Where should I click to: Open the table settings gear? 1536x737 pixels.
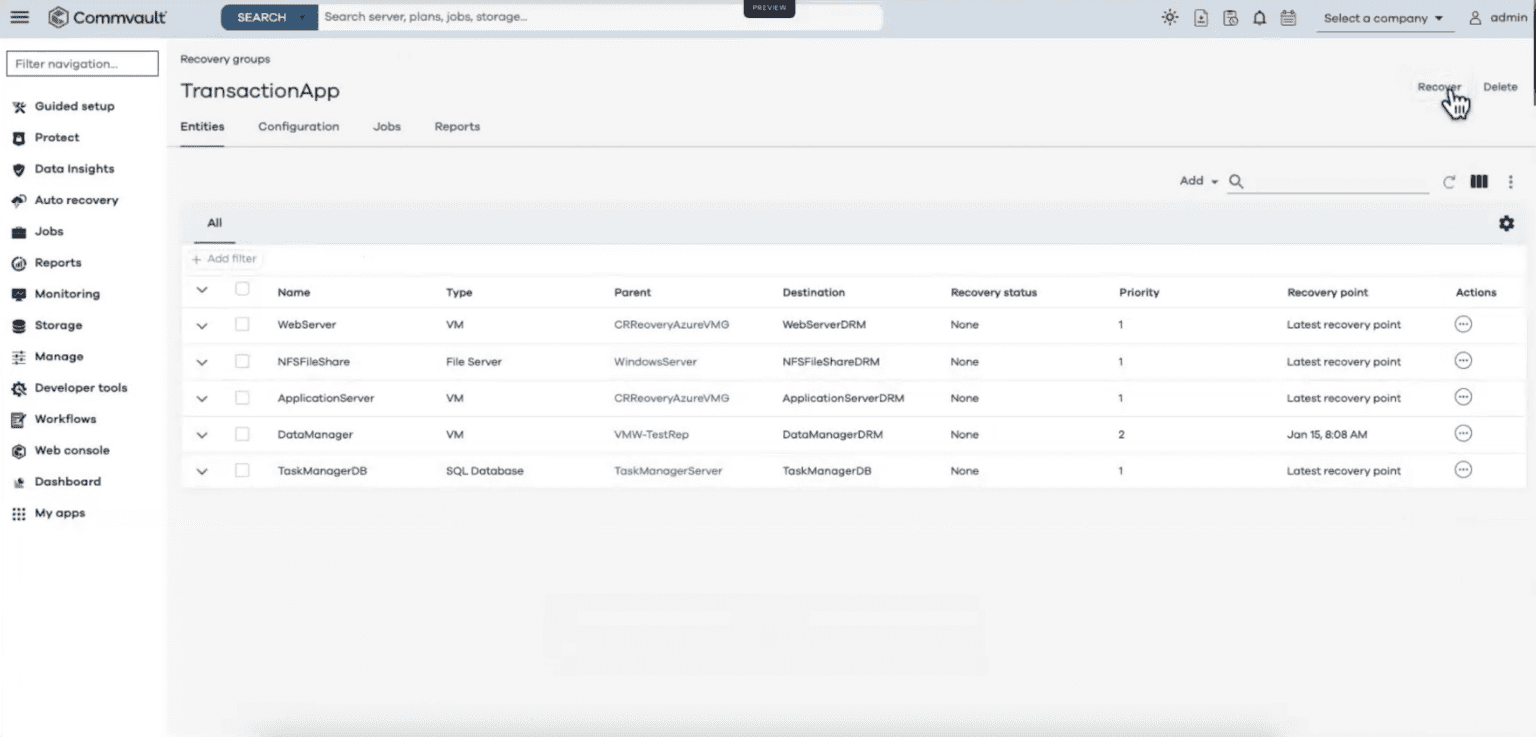(1506, 223)
